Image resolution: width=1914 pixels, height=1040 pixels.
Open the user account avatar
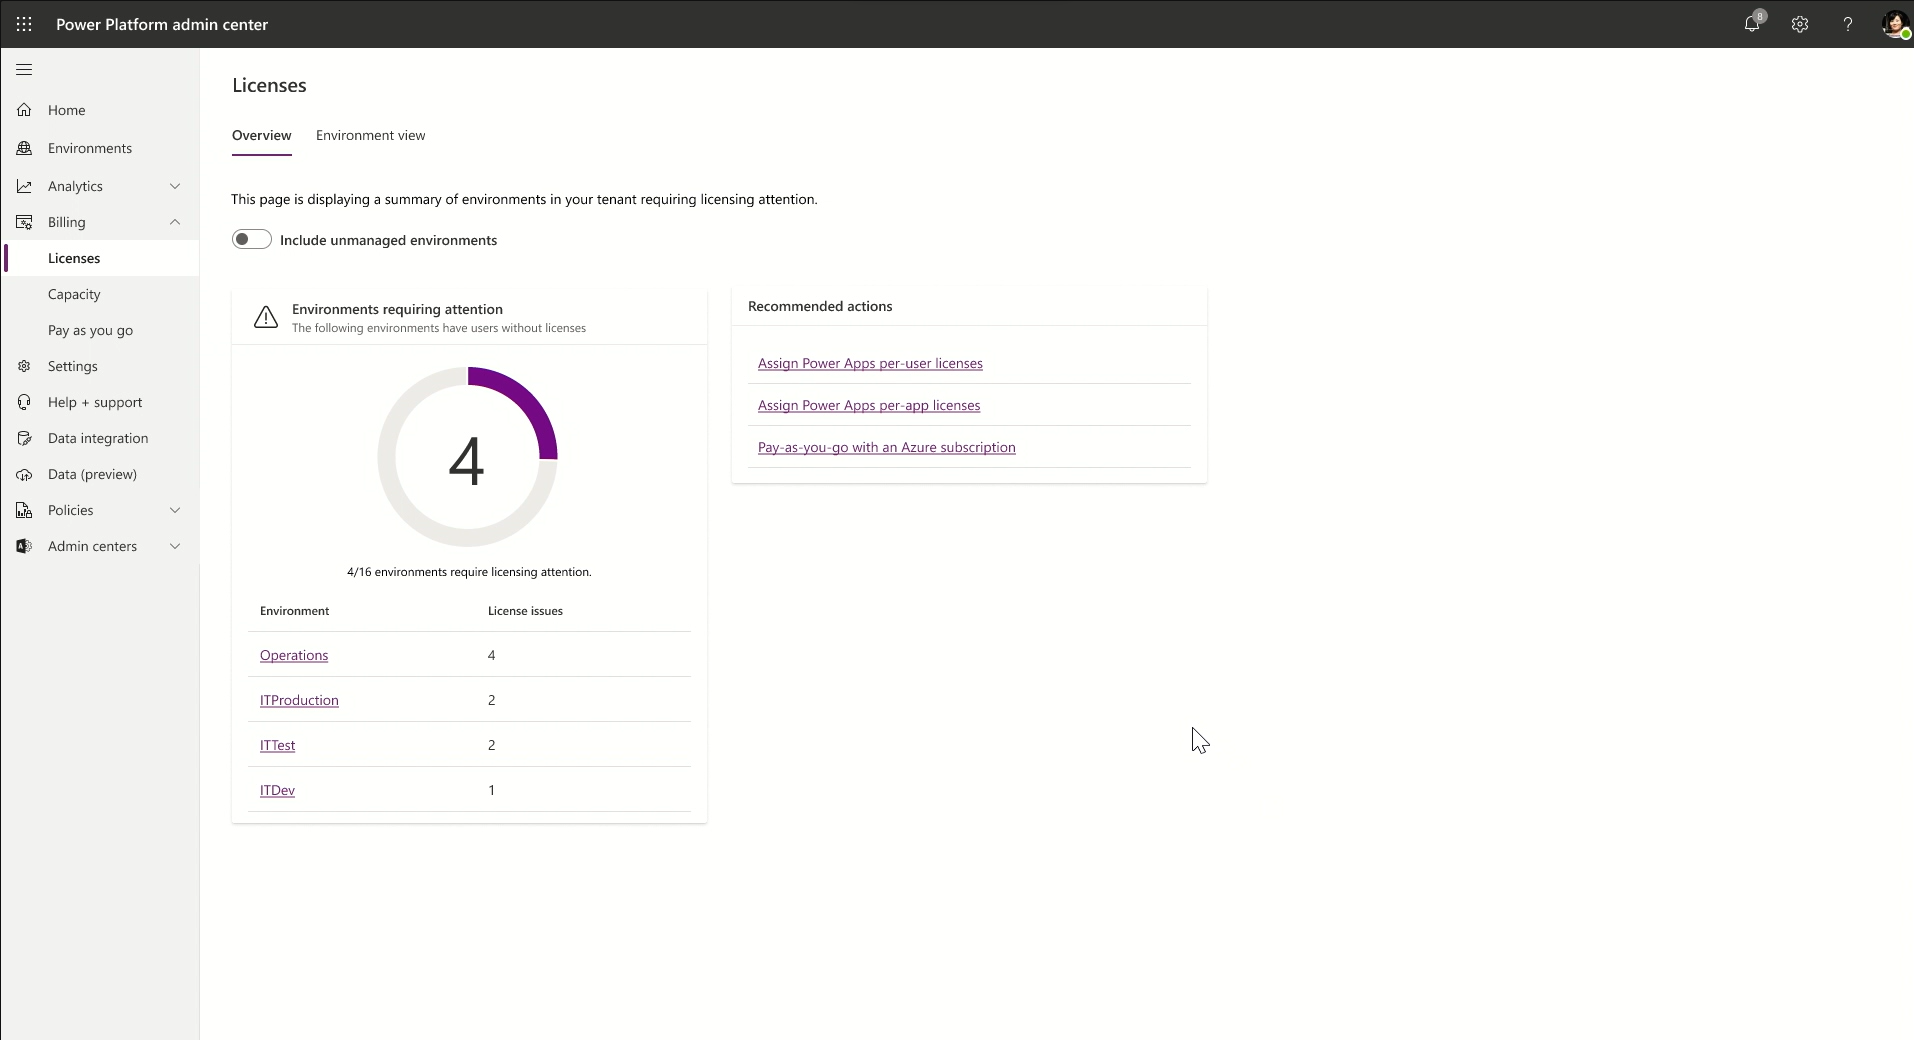pos(1895,24)
